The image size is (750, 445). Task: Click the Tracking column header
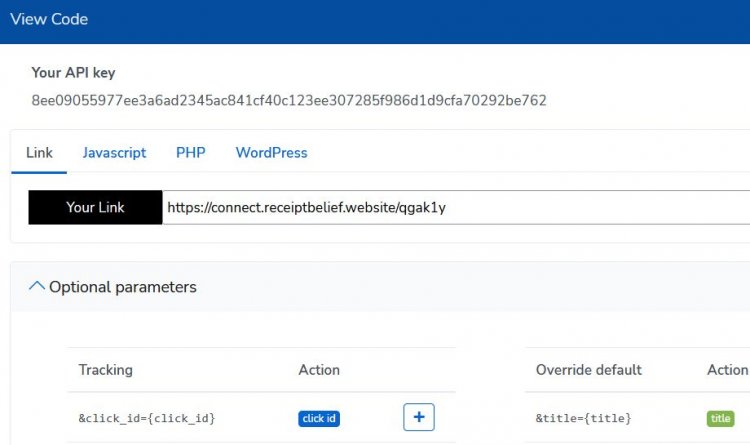point(106,370)
